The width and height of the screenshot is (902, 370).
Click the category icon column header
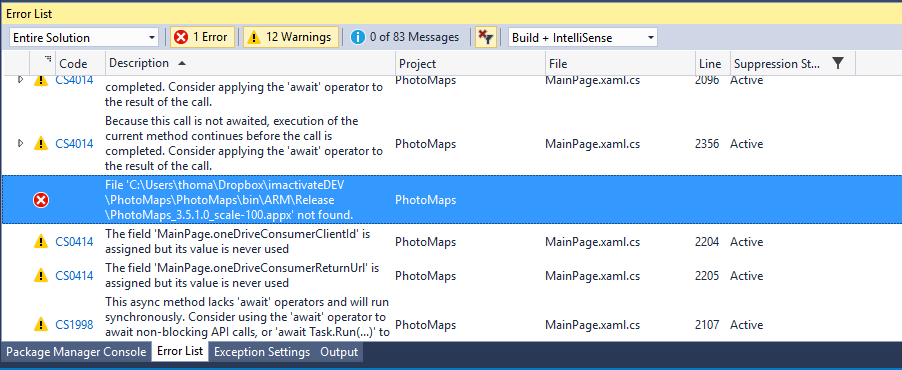pyautogui.click(x=42, y=63)
